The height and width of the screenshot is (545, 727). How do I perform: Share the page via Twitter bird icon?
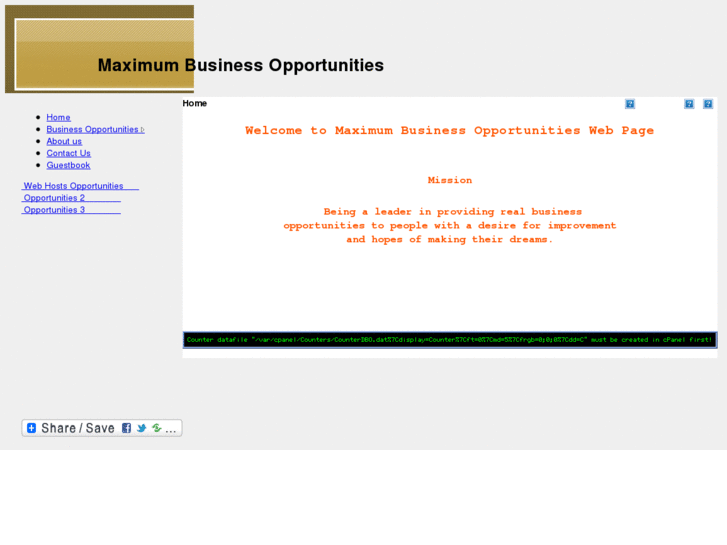coord(141,428)
